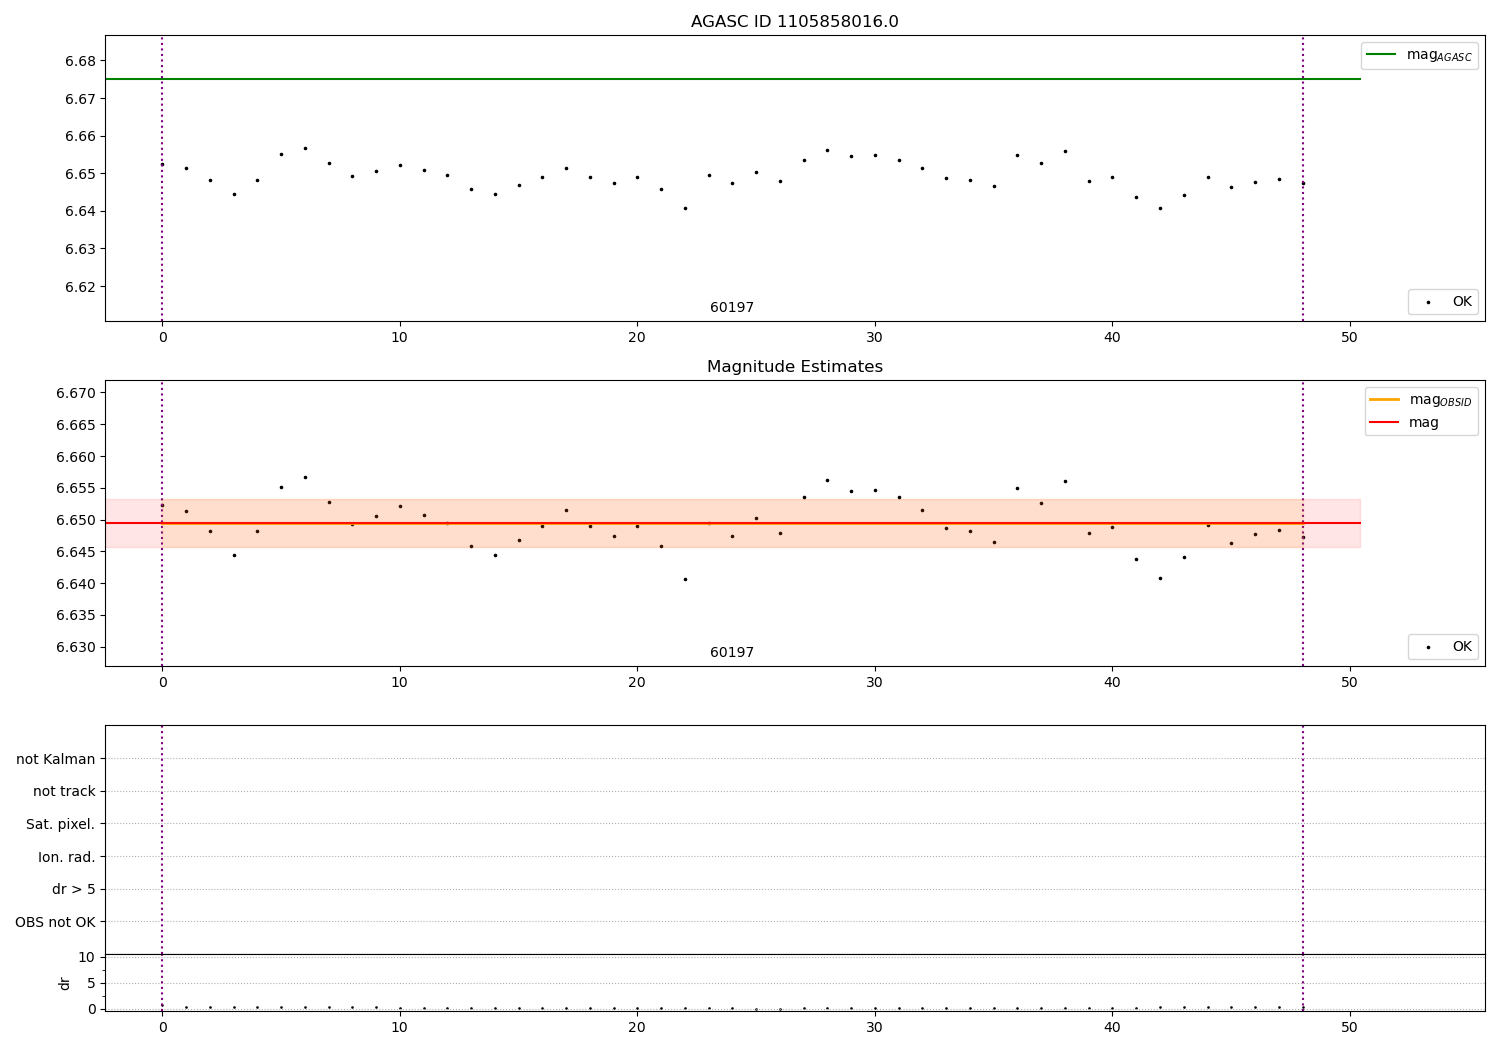Click the 'mag AGASC' legend label in the top plot
The height and width of the screenshot is (1050, 1500).
pyautogui.click(x=1439, y=56)
